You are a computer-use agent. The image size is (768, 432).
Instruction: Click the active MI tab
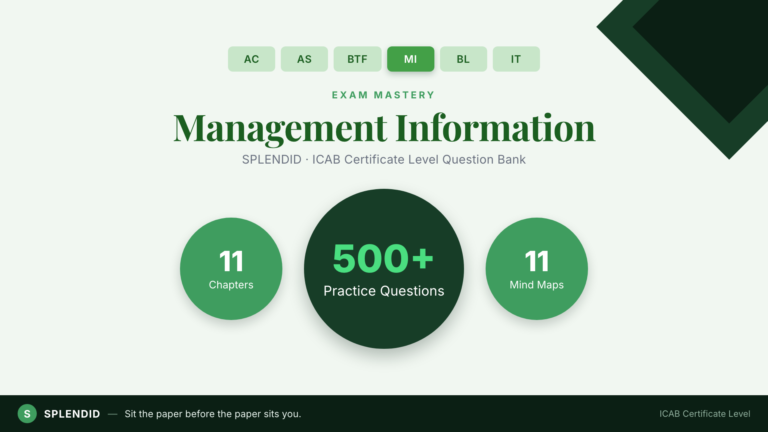pos(410,59)
